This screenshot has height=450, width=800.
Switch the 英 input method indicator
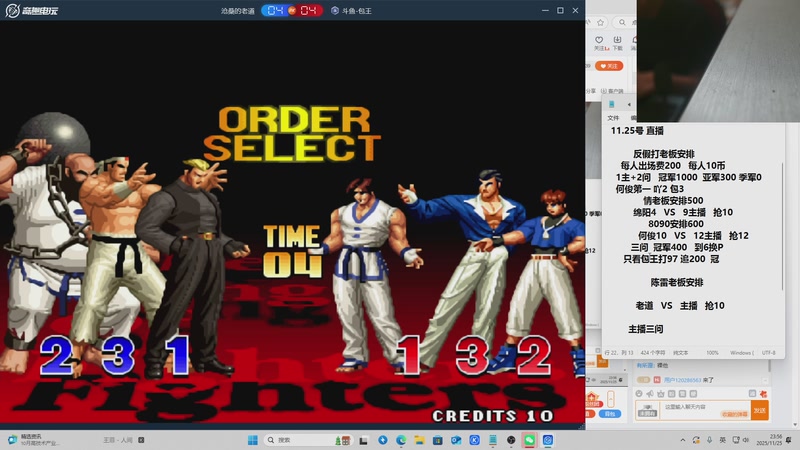[722, 440]
